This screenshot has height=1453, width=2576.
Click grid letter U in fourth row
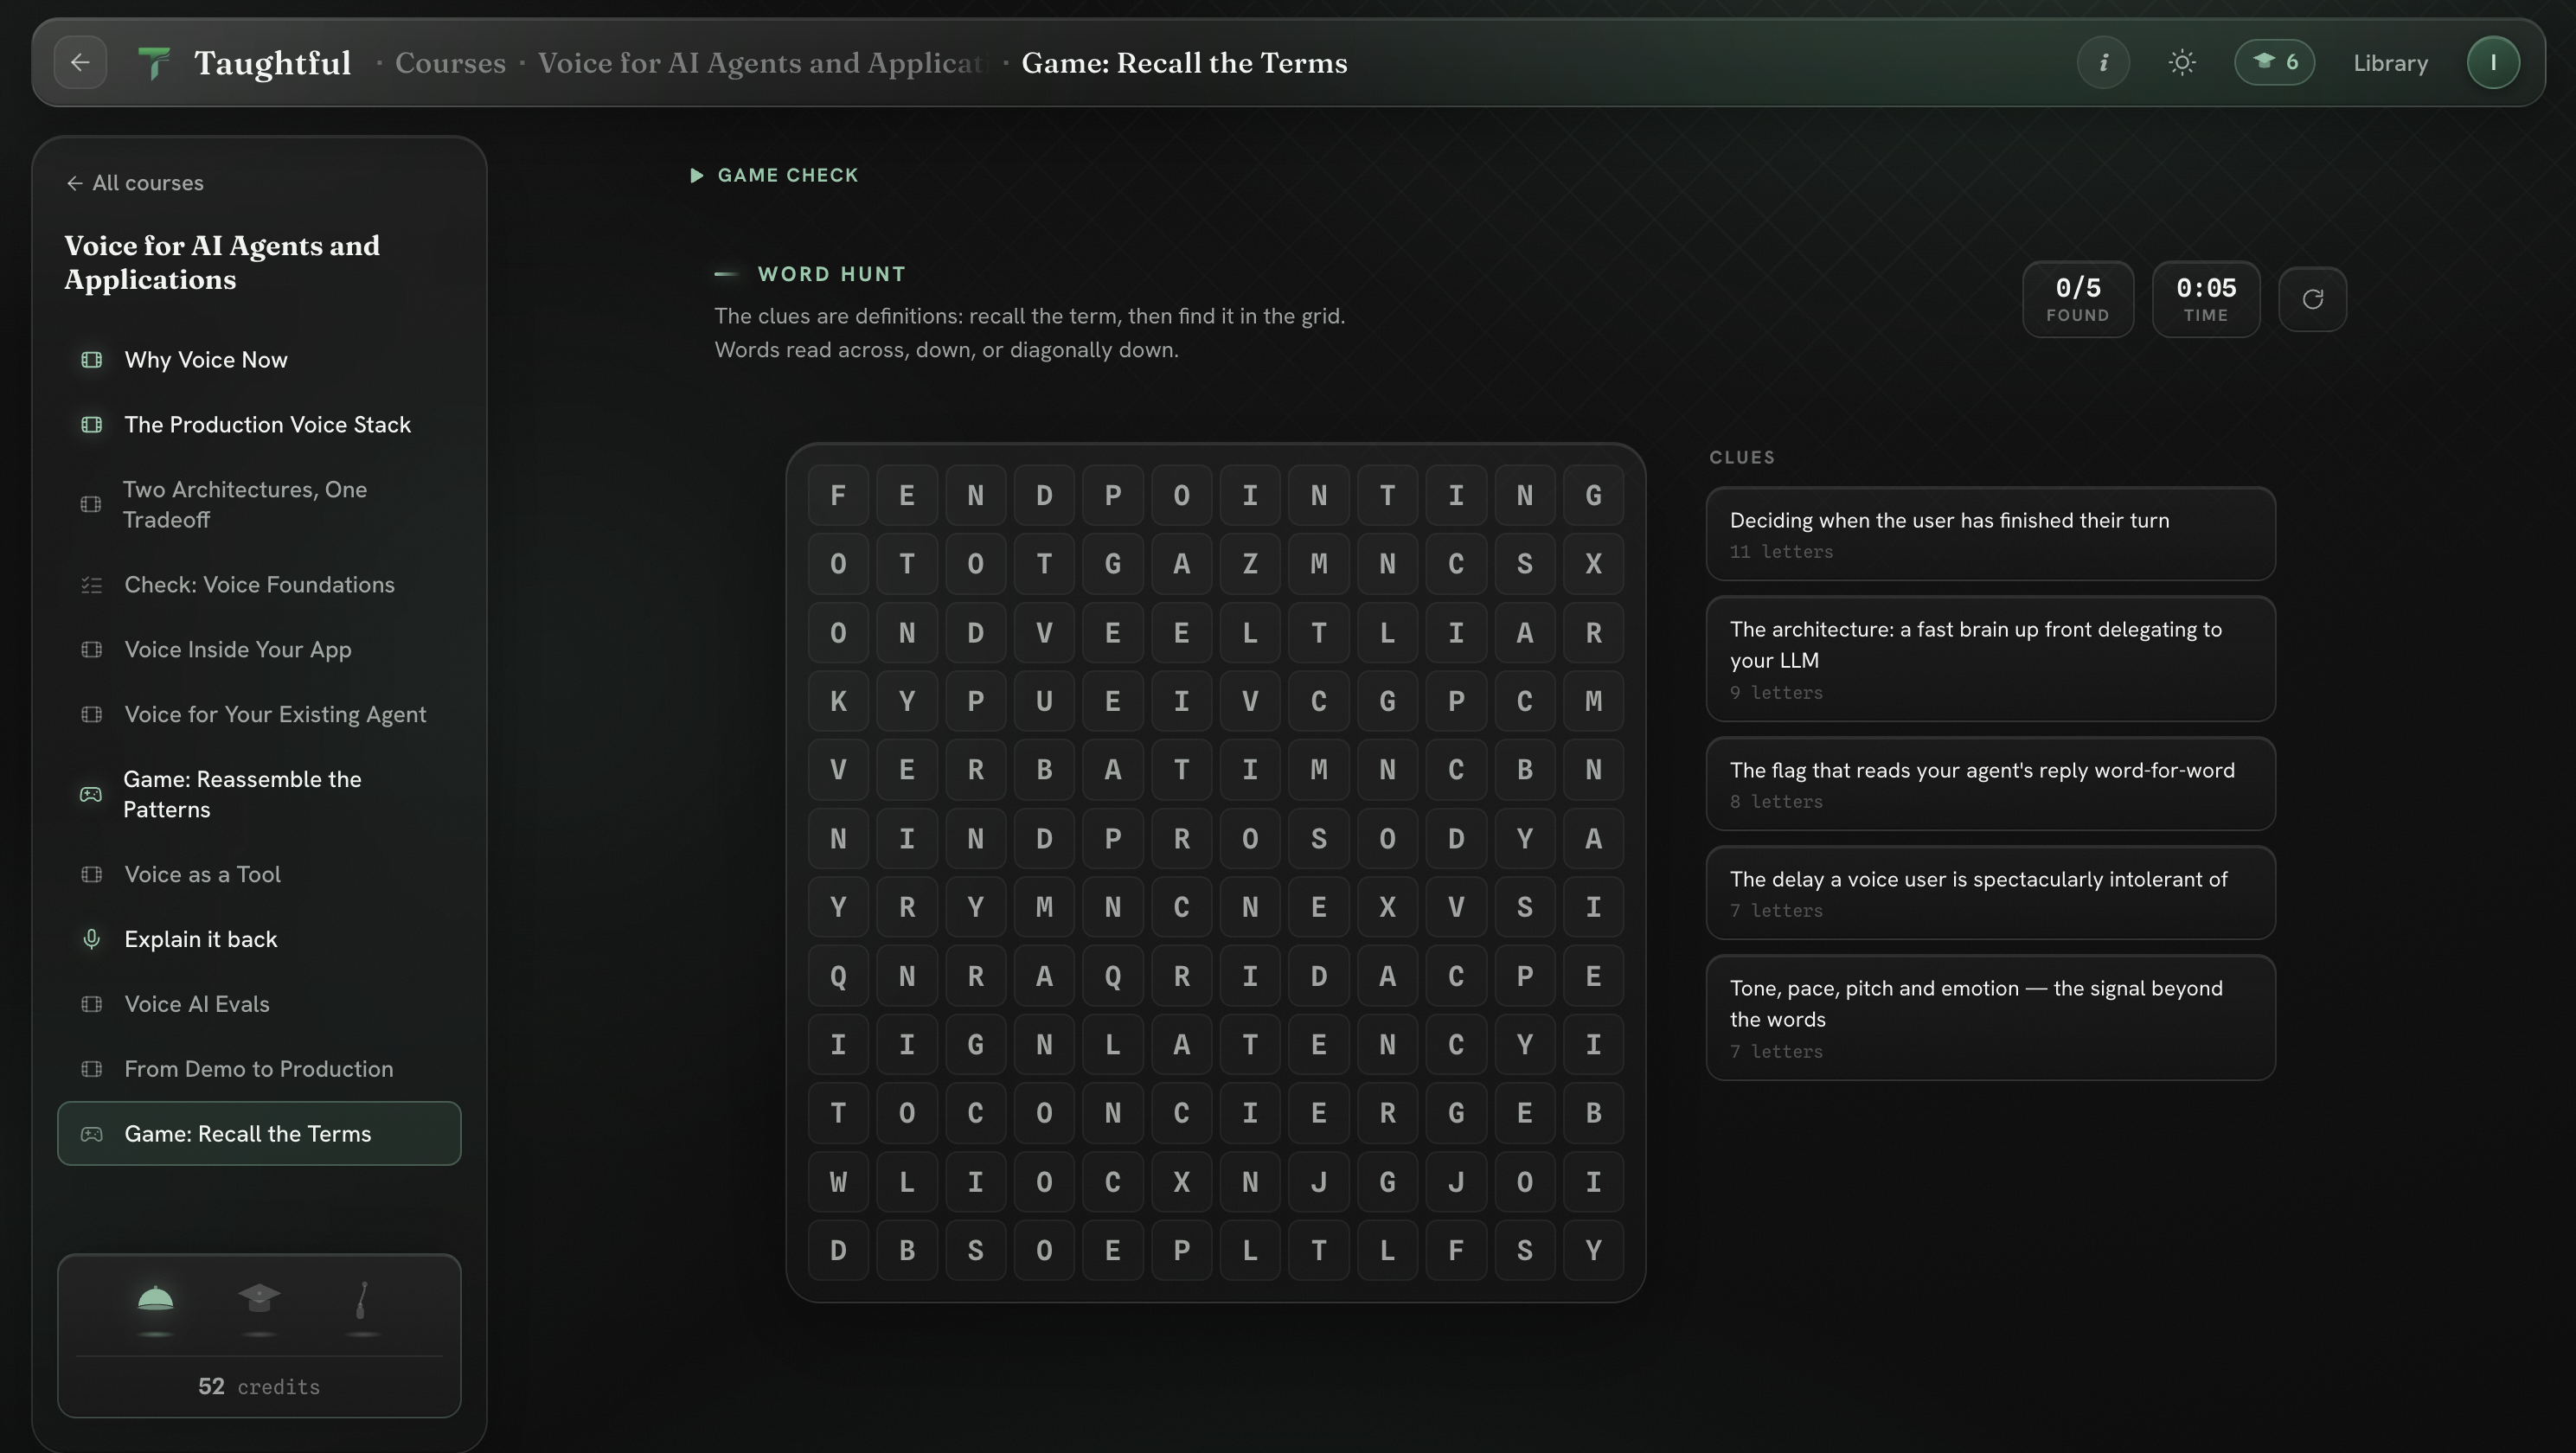click(1044, 702)
